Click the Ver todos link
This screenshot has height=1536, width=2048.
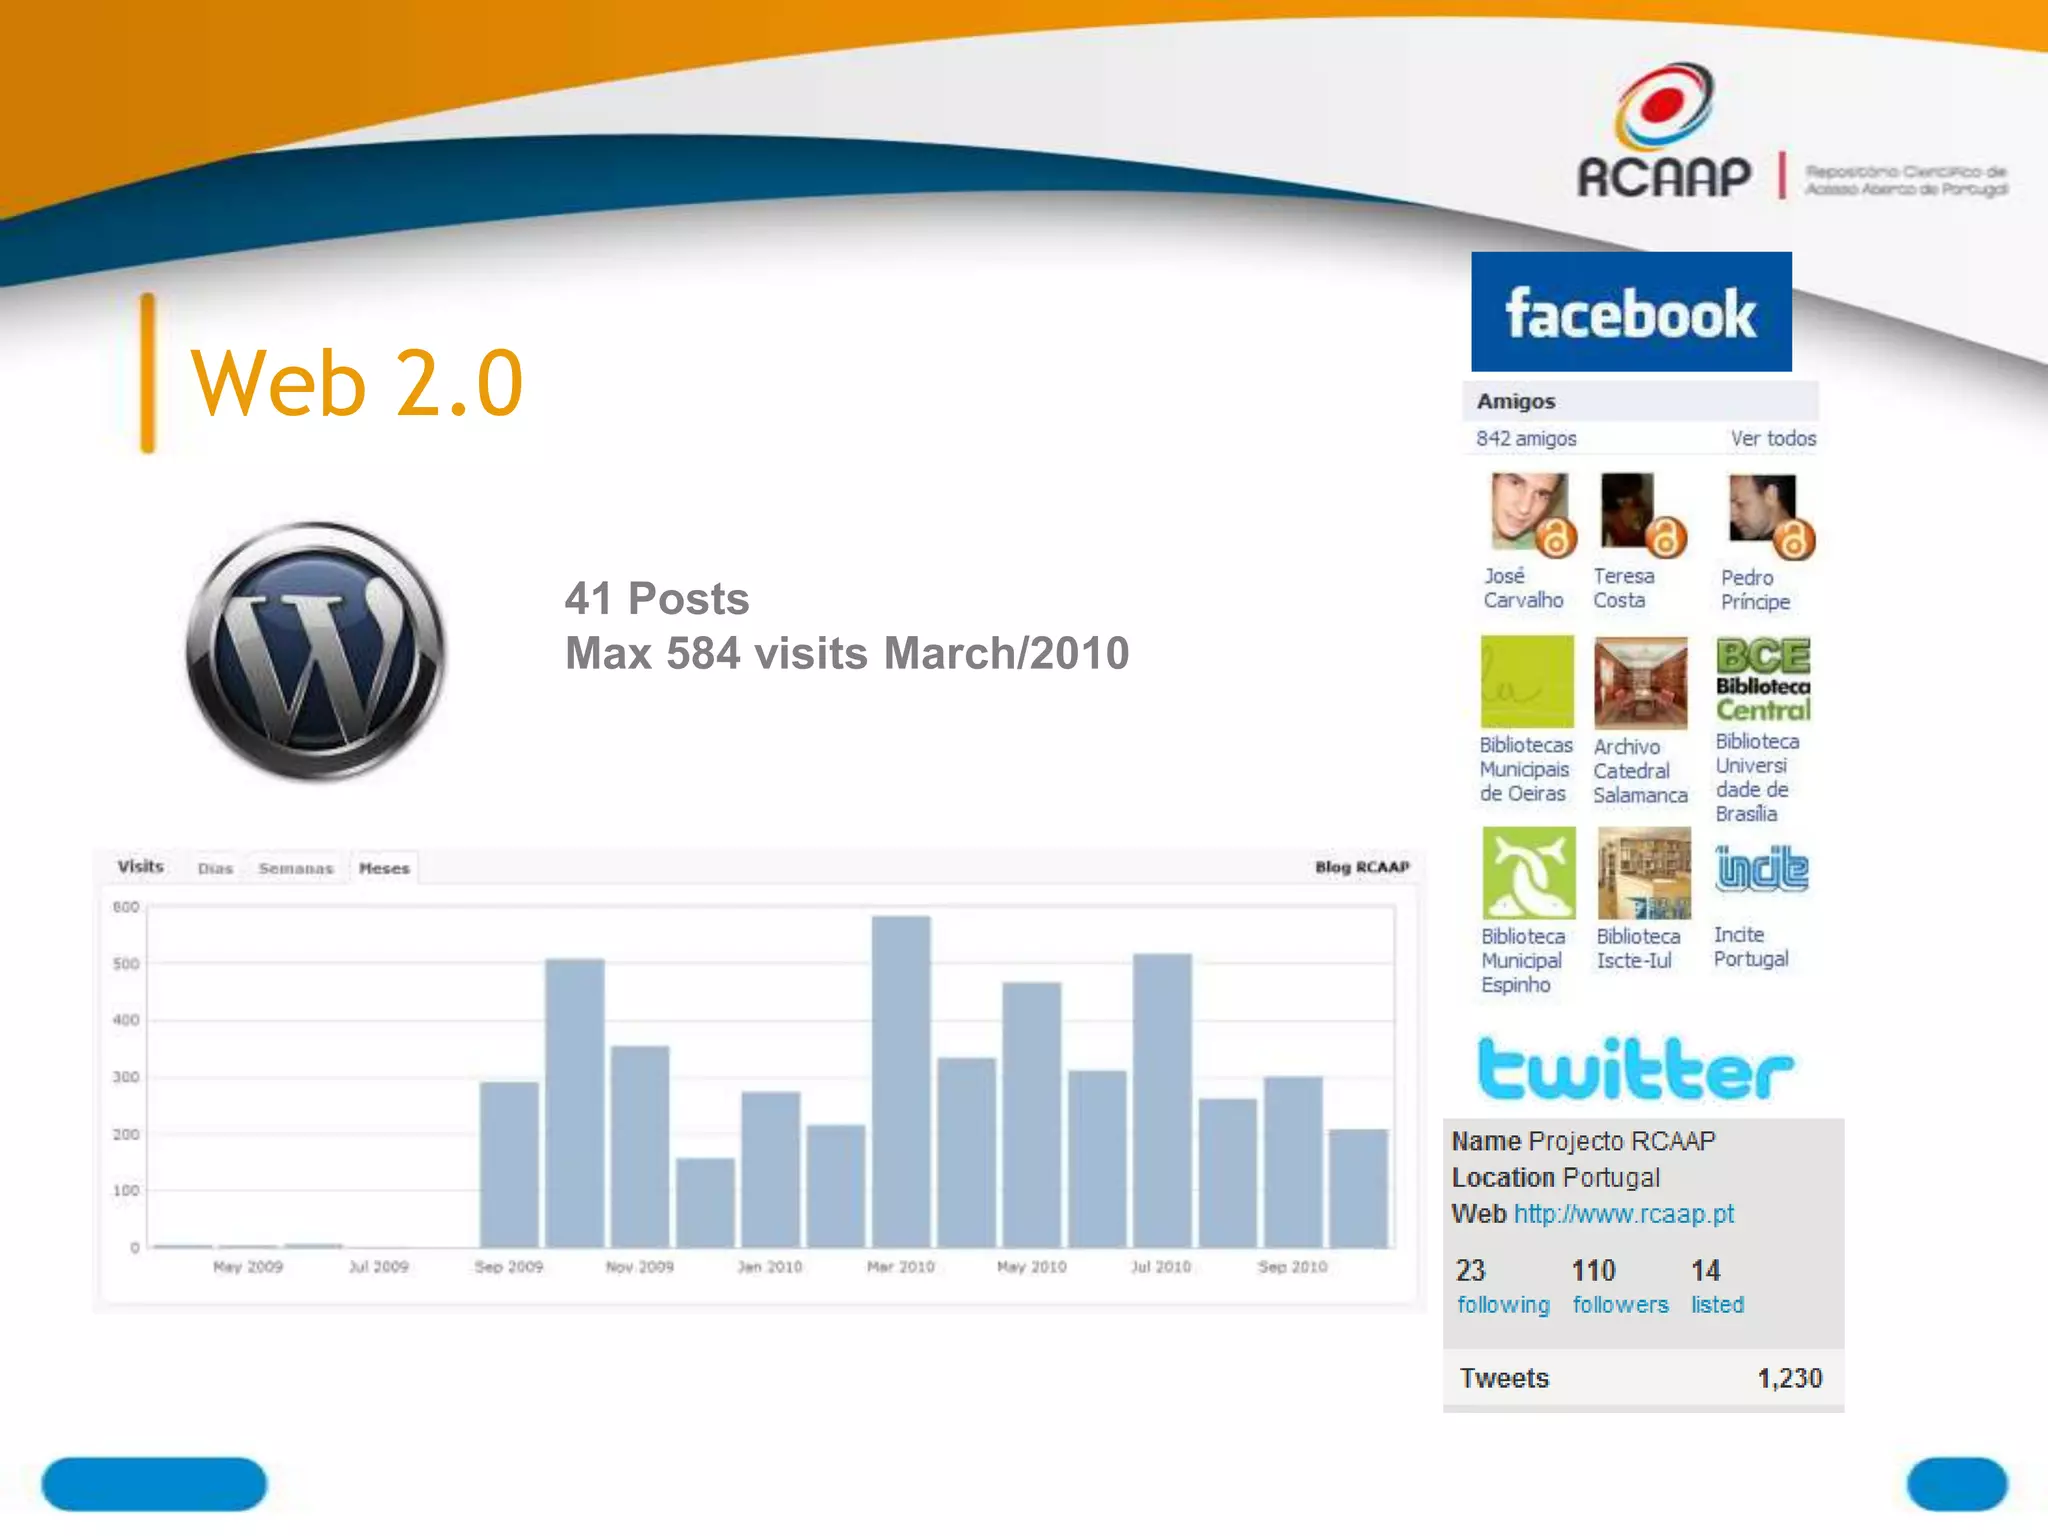click(1773, 438)
